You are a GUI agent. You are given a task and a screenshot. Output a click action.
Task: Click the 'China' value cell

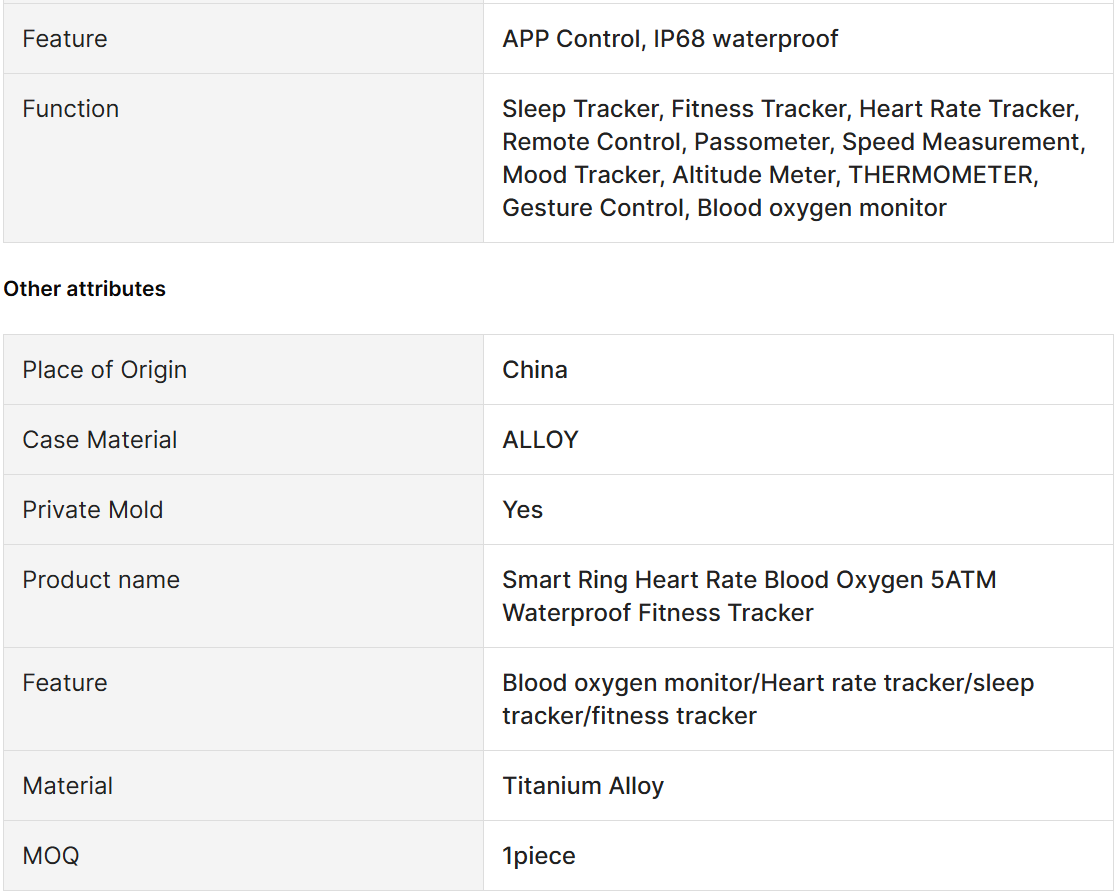click(x=799, y=370)
